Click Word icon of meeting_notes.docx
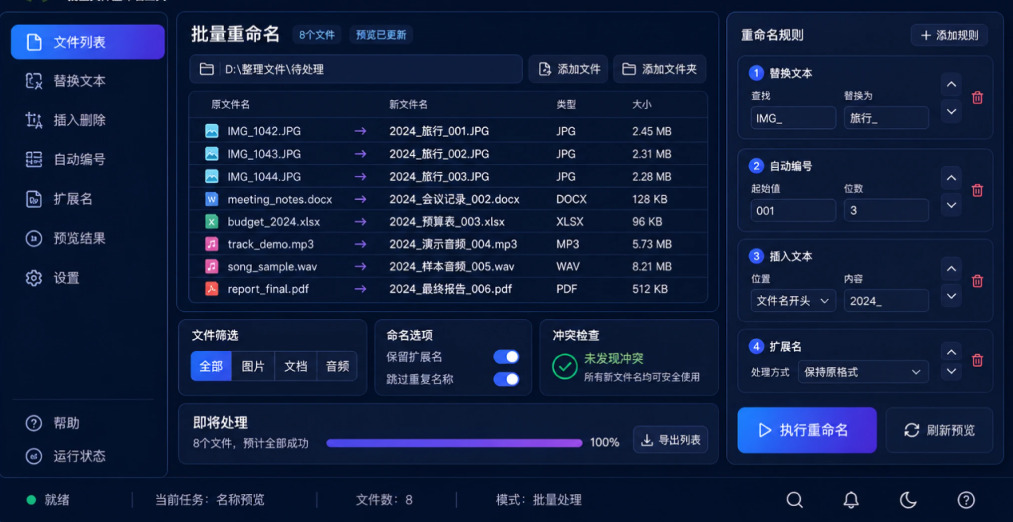The image size is (1013, 522). [x=211, y=199]
